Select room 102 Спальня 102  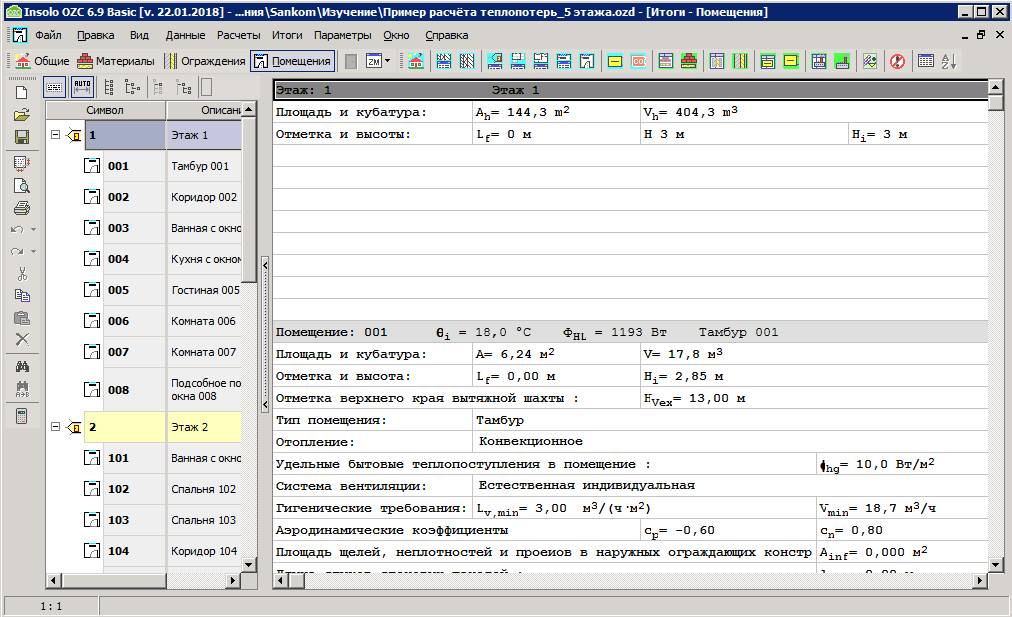point(163,489)
